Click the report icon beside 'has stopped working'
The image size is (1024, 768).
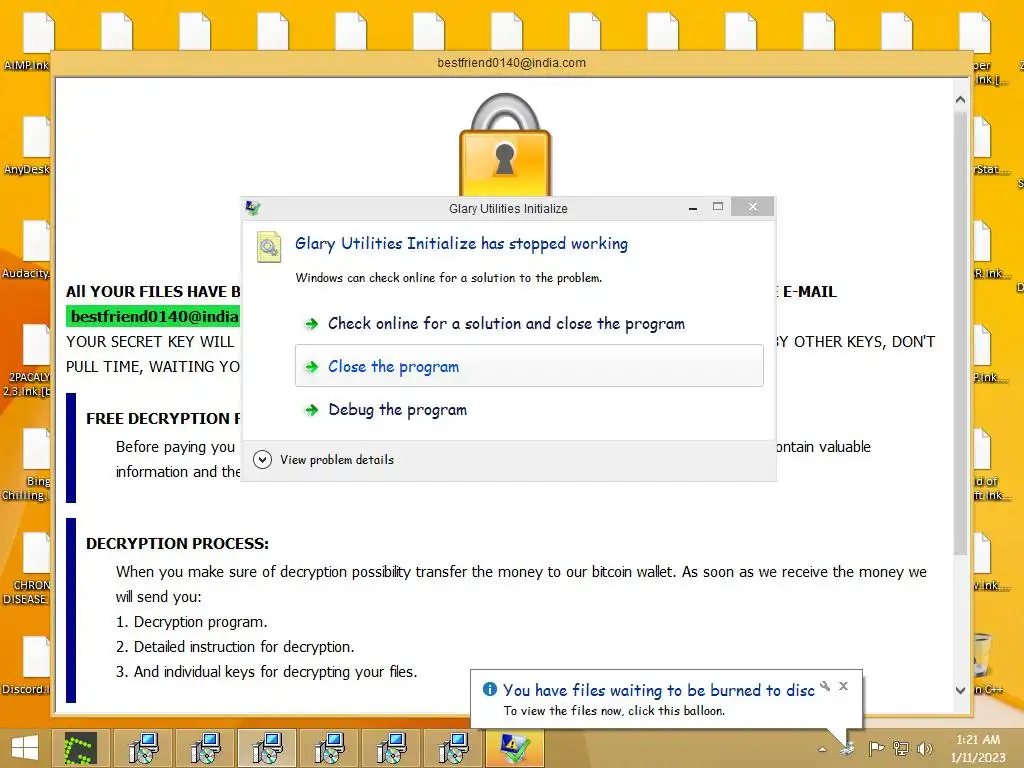pyautogui.click(x=268, y=246)
